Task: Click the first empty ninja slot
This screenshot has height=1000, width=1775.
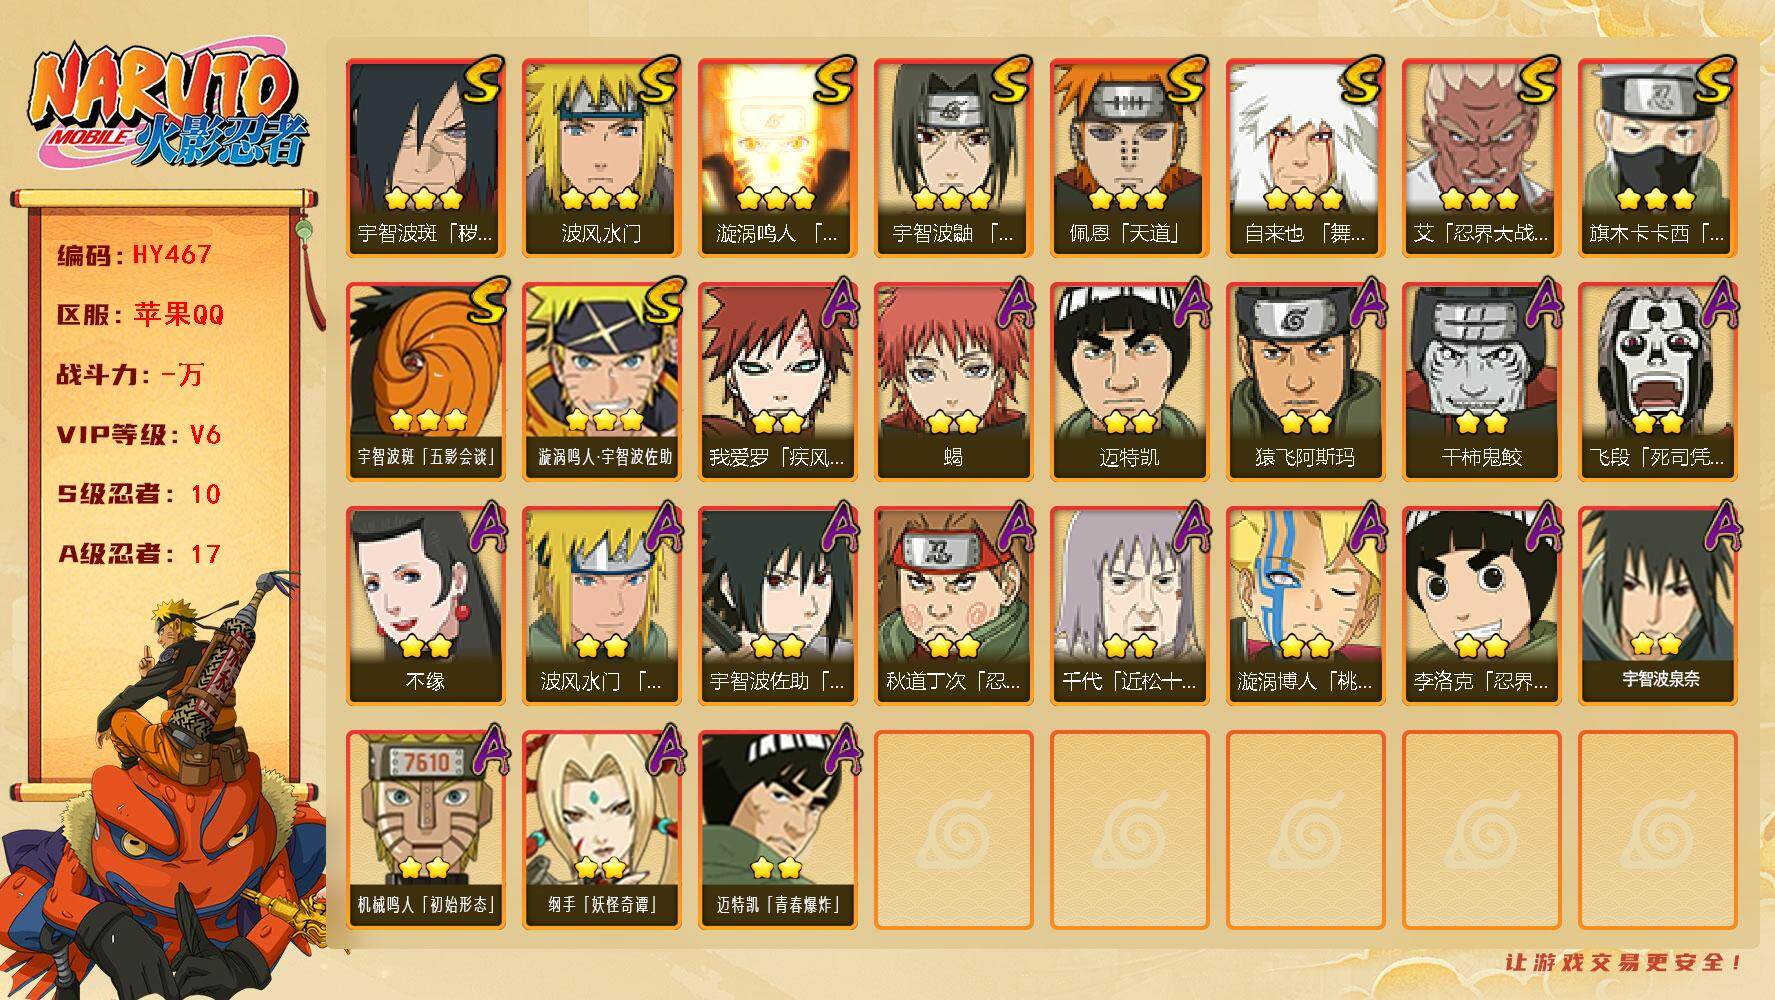Action: (954, 830)
